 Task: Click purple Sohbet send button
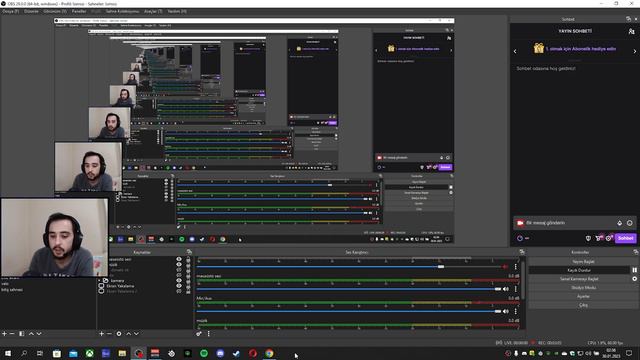(625, 238)
